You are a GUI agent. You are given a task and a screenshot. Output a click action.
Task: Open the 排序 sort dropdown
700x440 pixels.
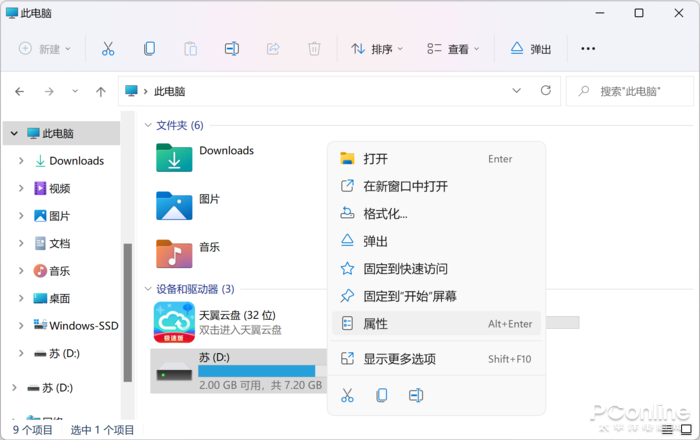tap(377, 49)
